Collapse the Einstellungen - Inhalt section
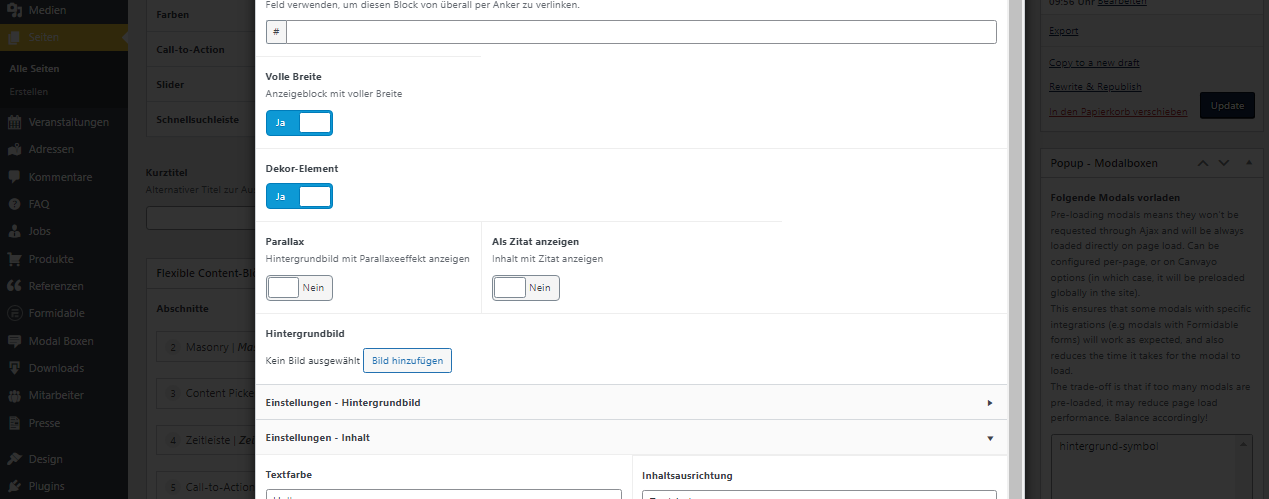 coord(630,438)
